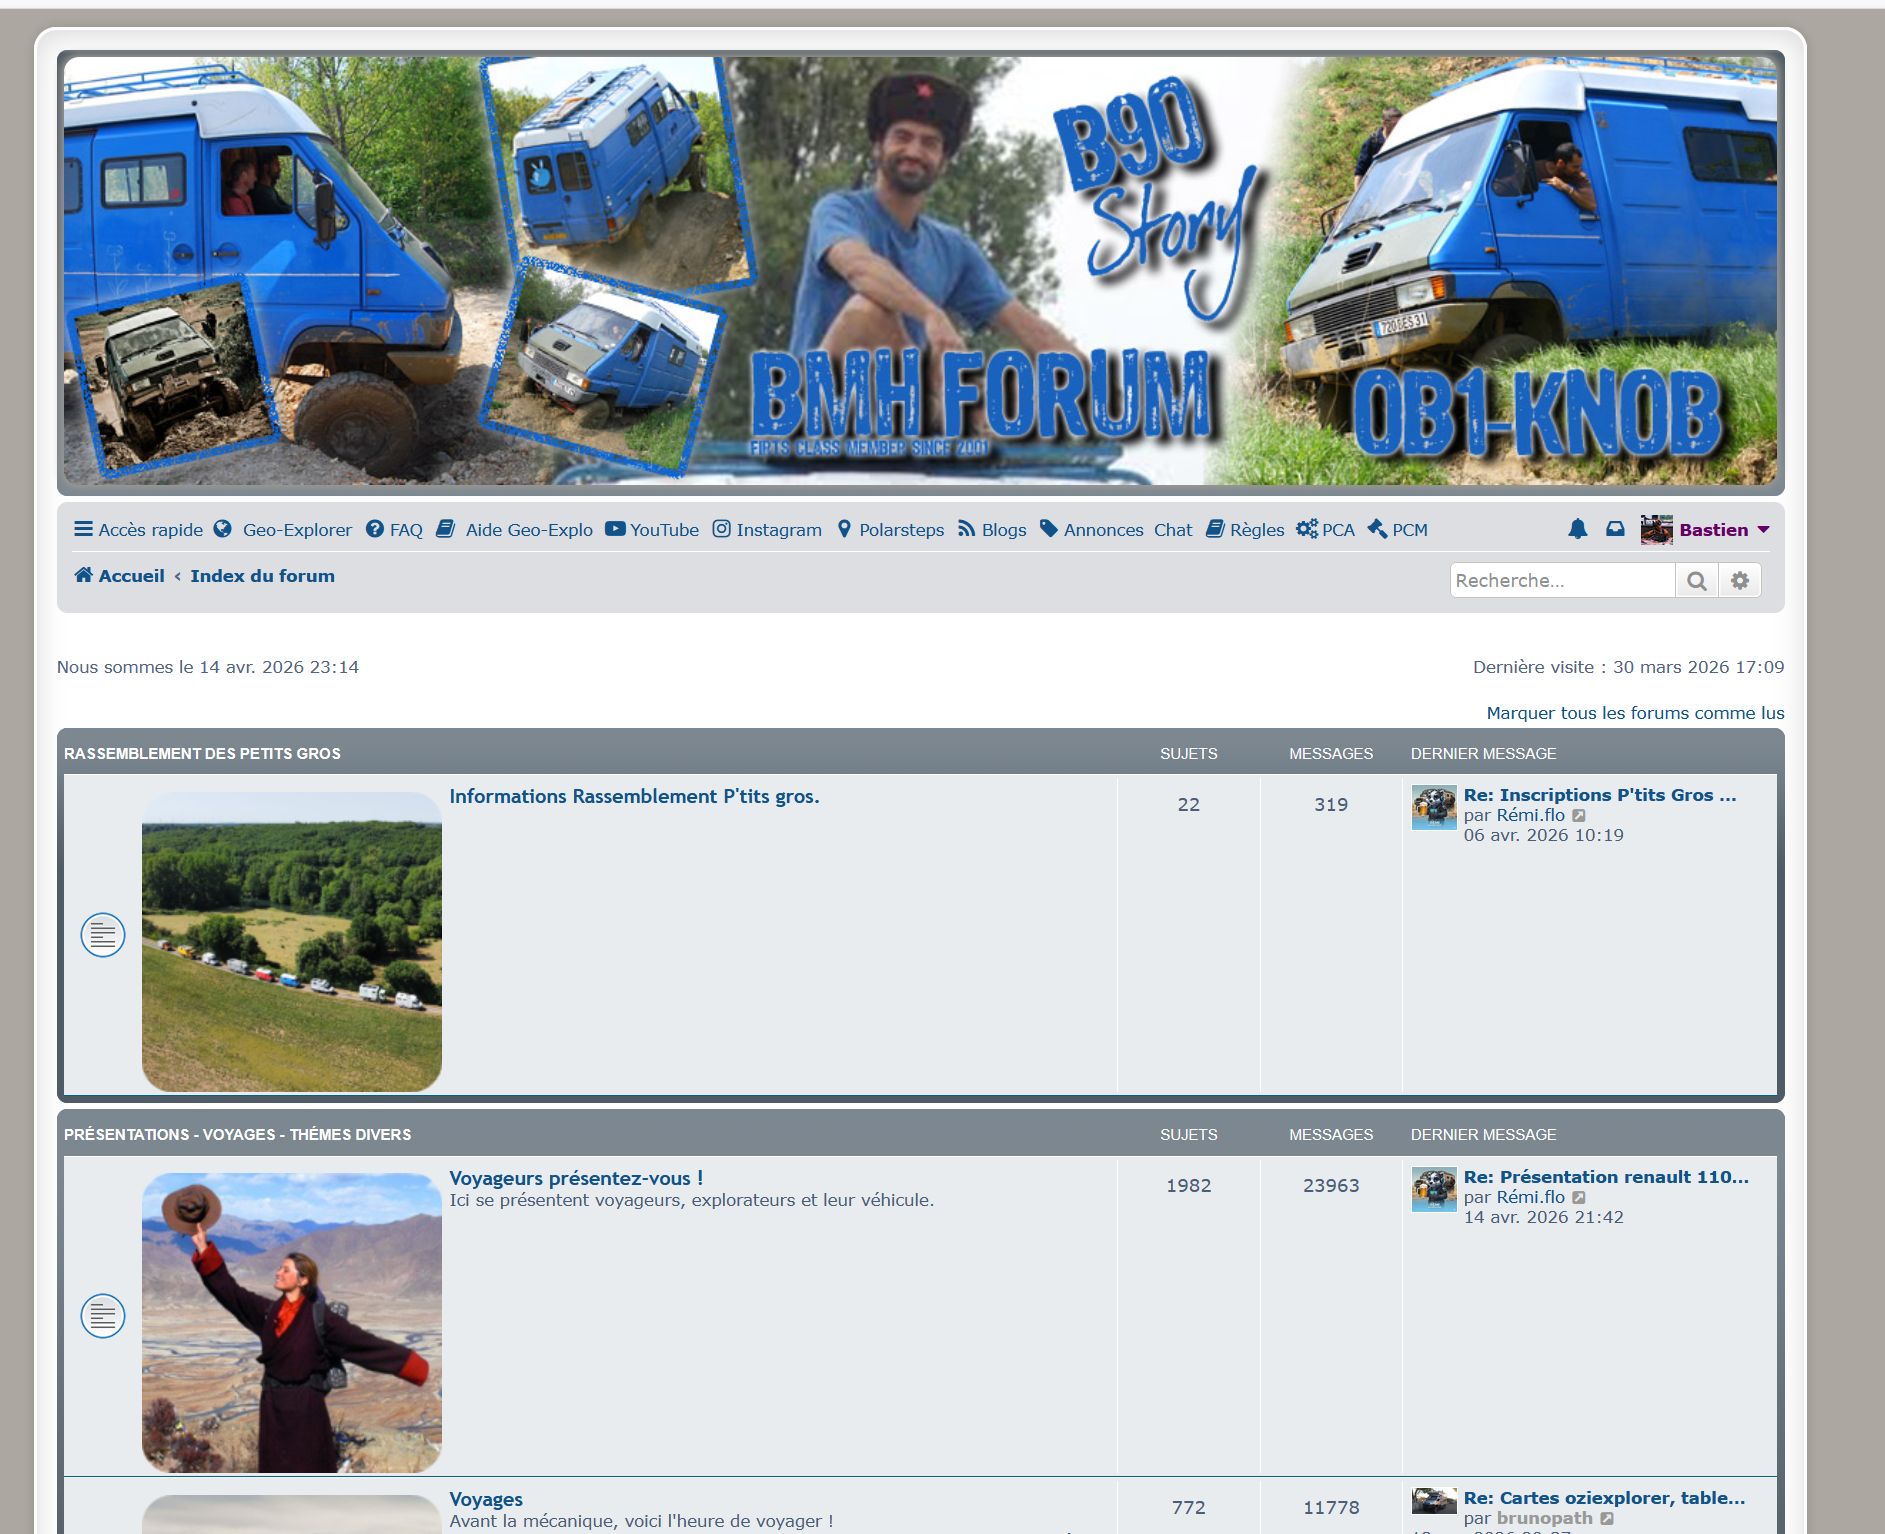Viewport: 1885px width, 1534px height.
Task: Open the Voyages forum link
Action: 486,1499
